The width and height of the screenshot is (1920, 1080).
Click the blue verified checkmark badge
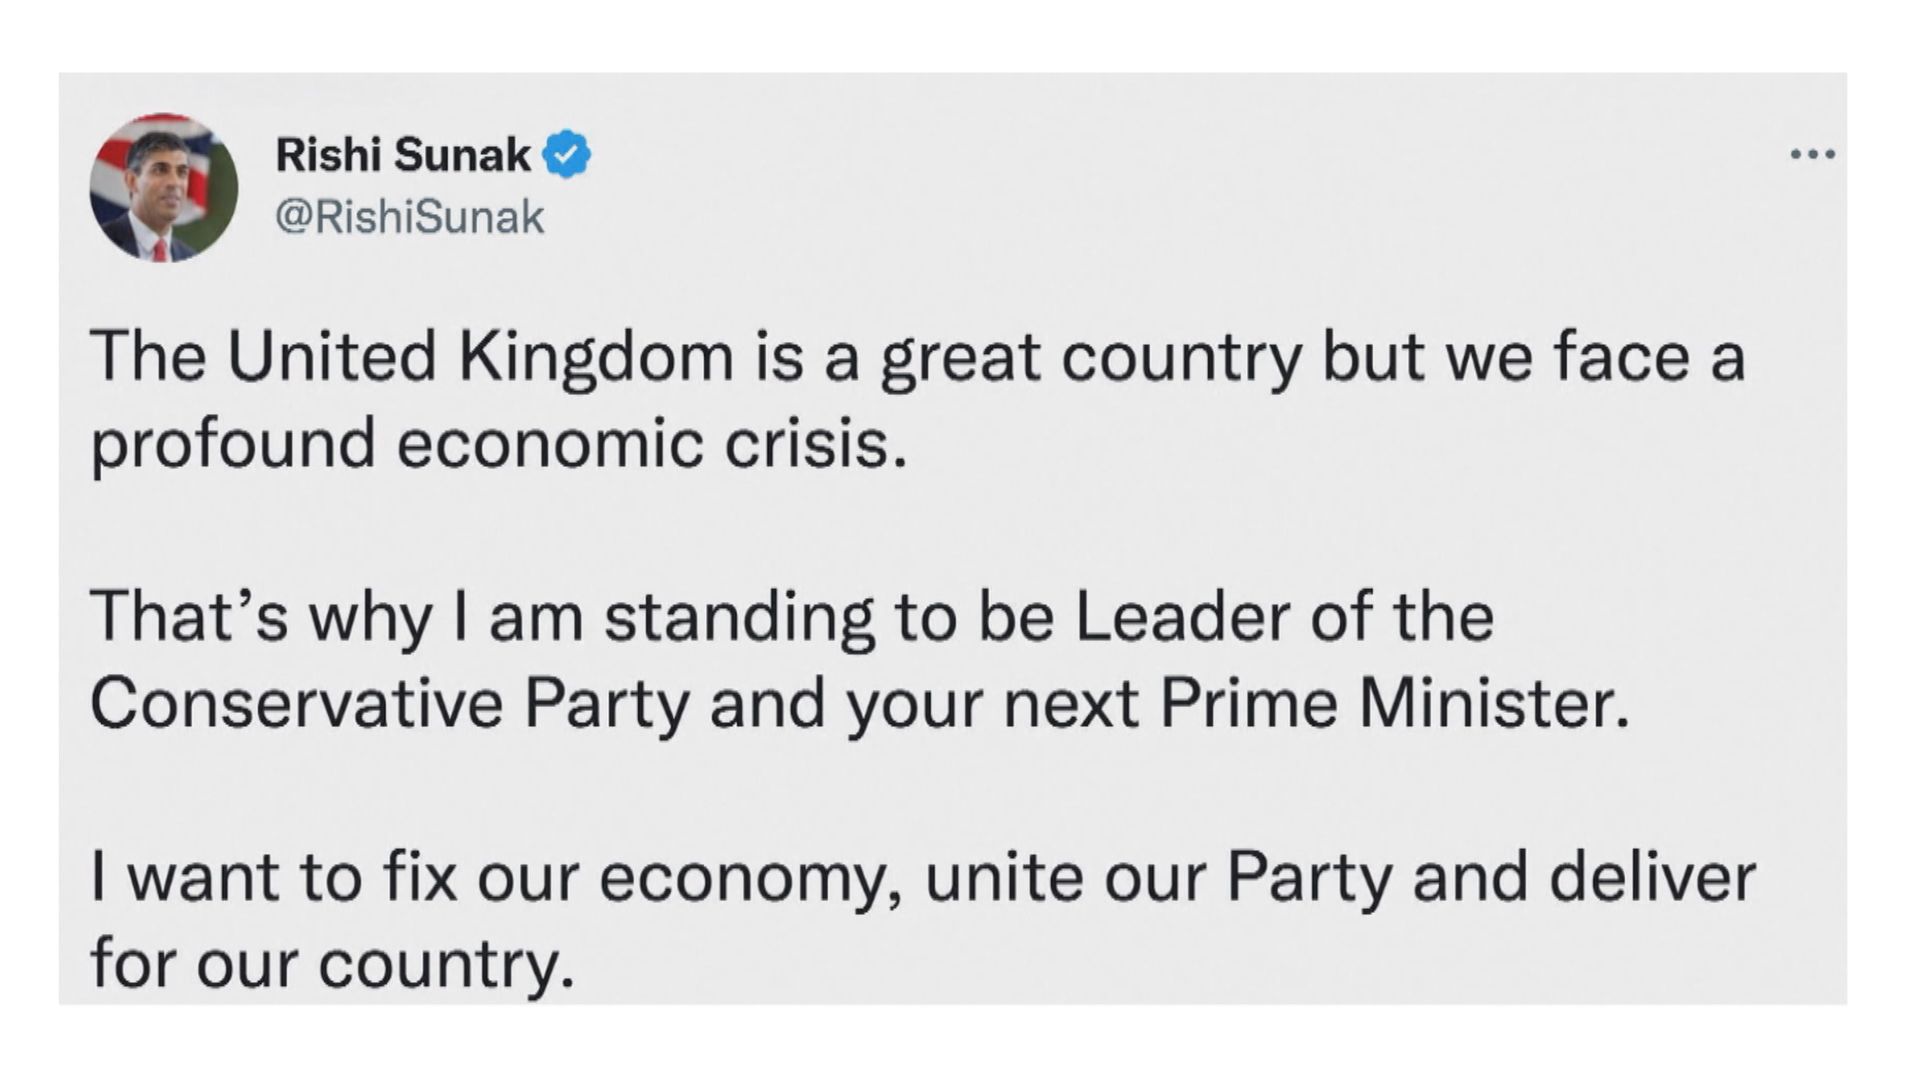(x=567, y=155)
